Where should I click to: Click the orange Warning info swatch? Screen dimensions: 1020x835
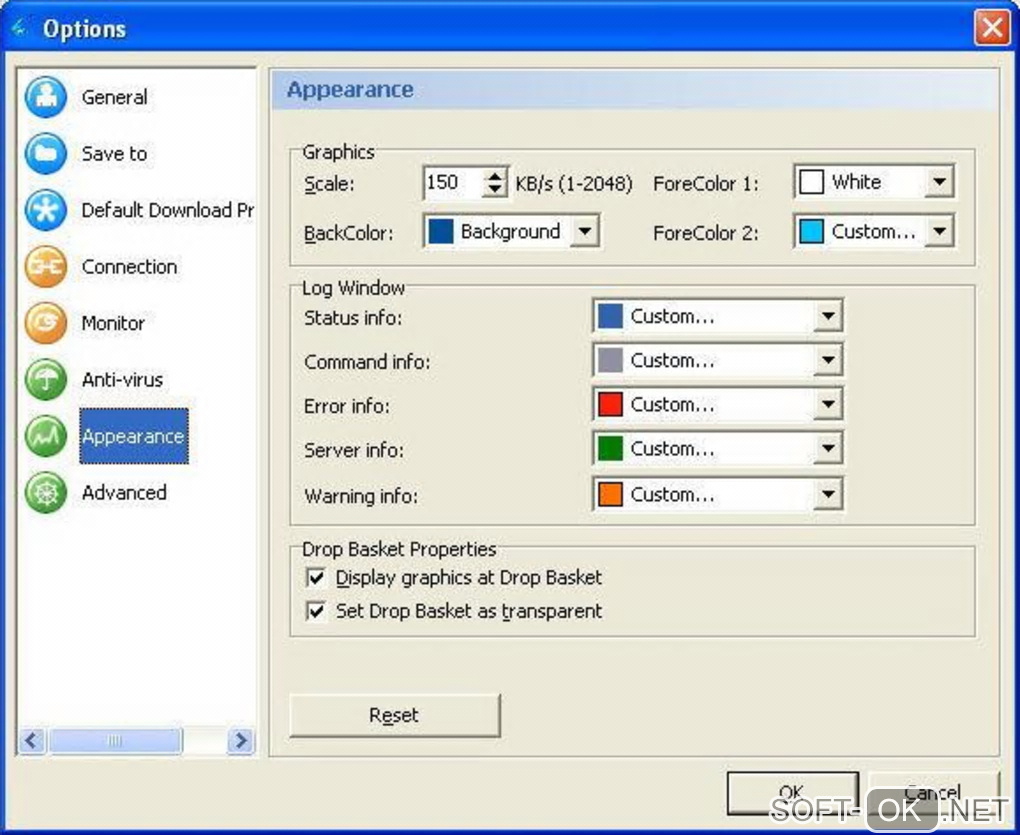[x=610, y=494]
